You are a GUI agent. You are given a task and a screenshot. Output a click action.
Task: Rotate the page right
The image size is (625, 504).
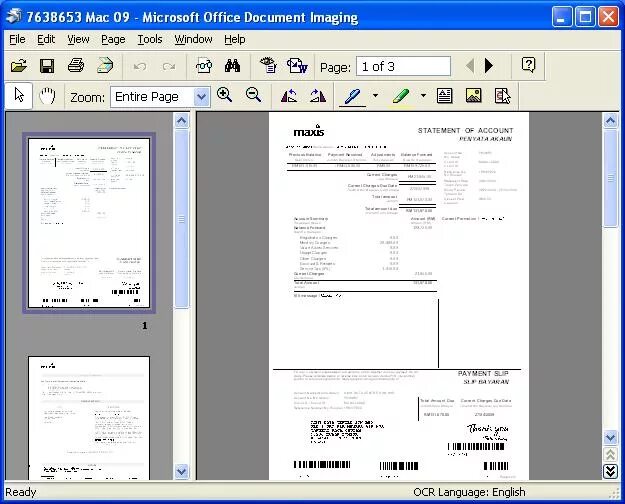(318, 96)
